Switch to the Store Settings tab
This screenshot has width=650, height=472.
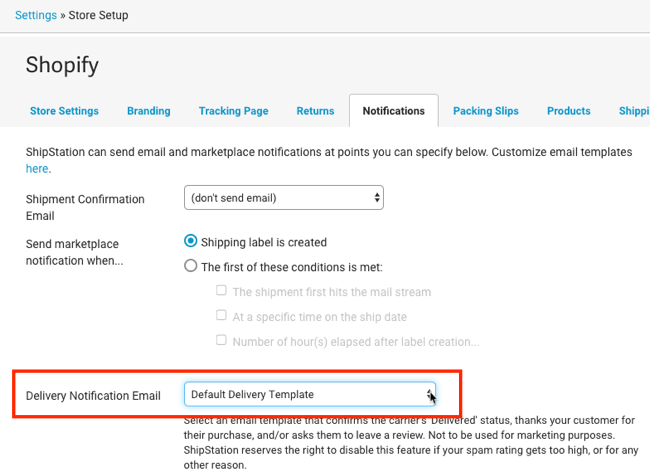point(64,111)
